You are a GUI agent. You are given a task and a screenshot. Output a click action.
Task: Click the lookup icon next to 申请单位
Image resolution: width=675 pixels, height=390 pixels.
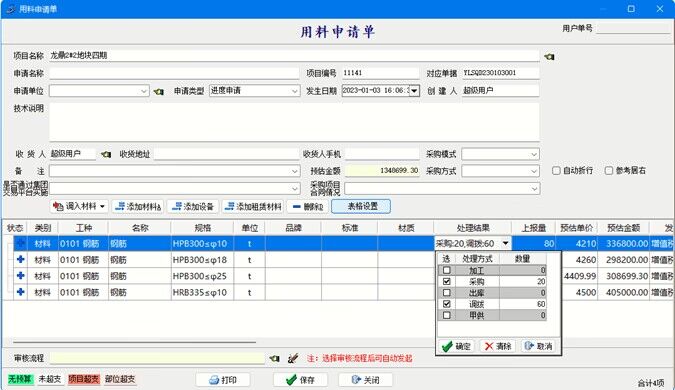click(158, 91)
